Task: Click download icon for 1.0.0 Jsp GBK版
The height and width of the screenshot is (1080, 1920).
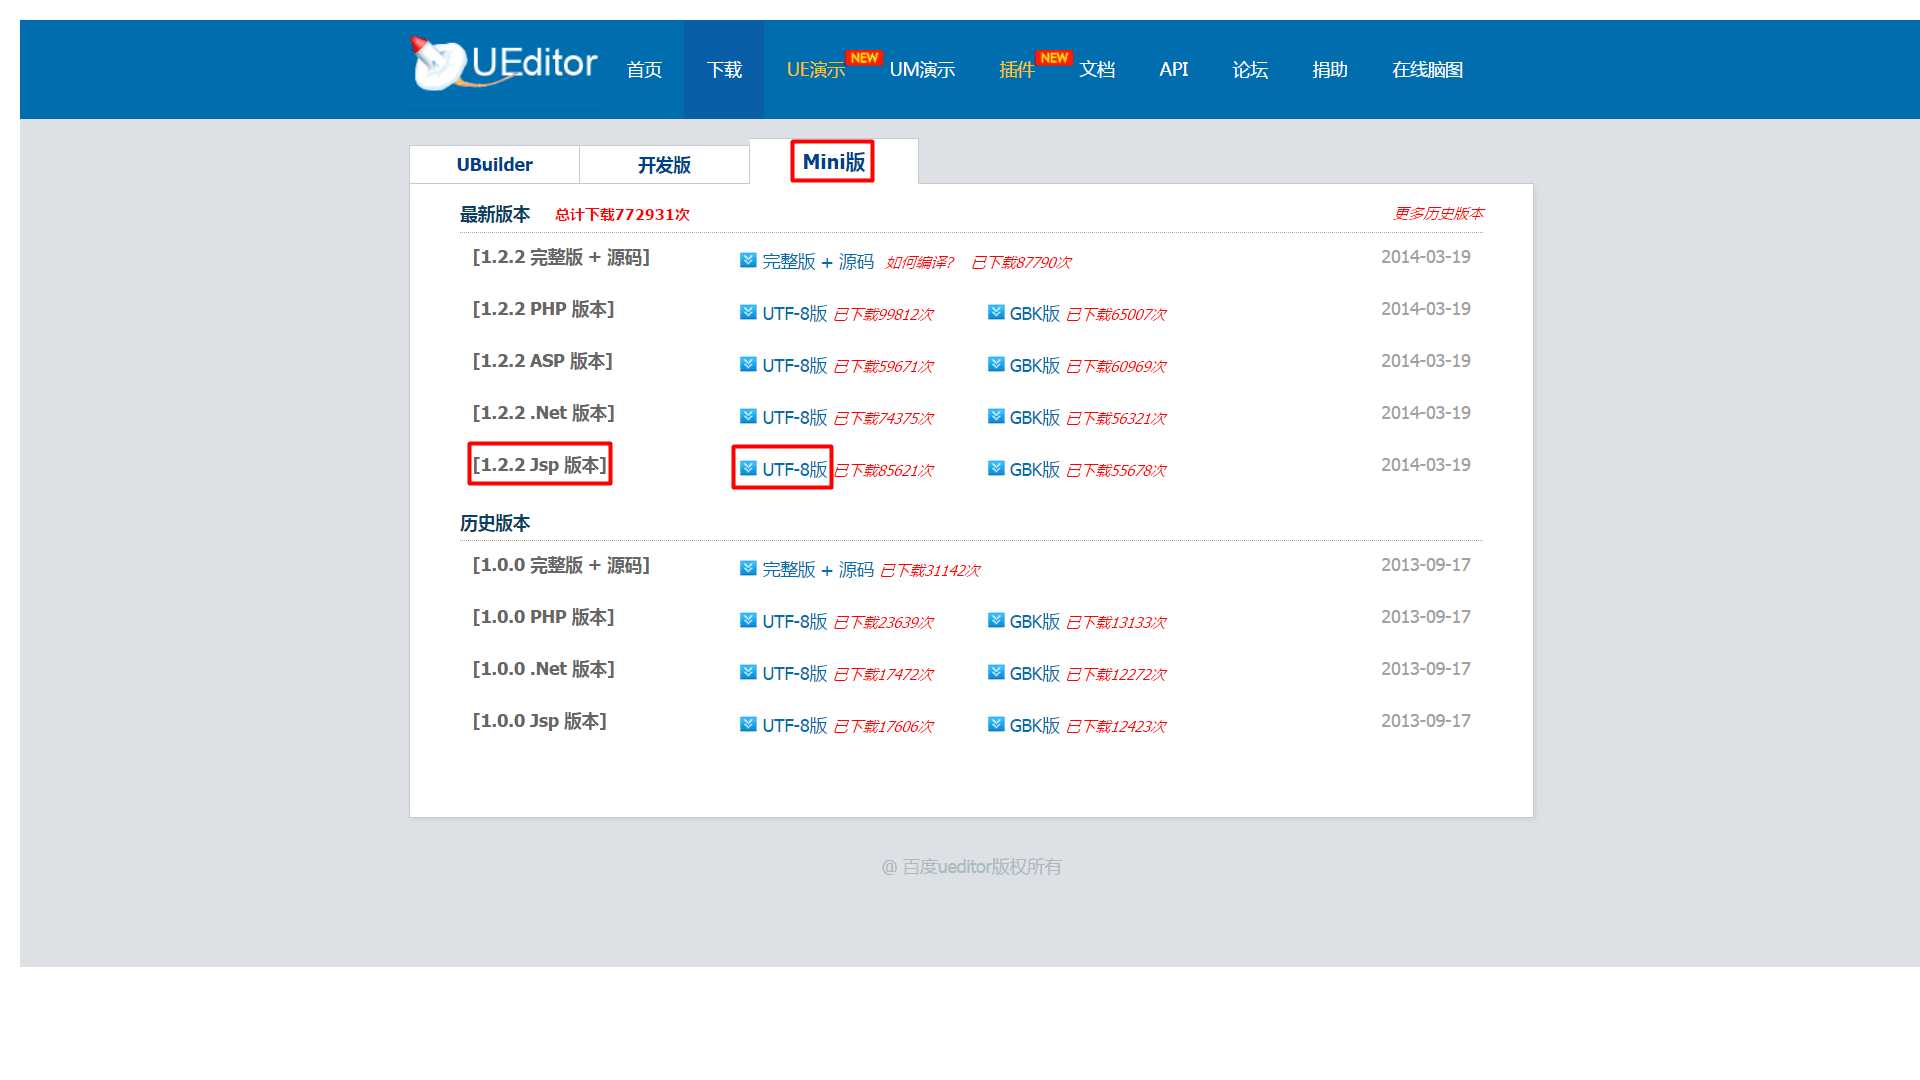Action: pos(996,724)
